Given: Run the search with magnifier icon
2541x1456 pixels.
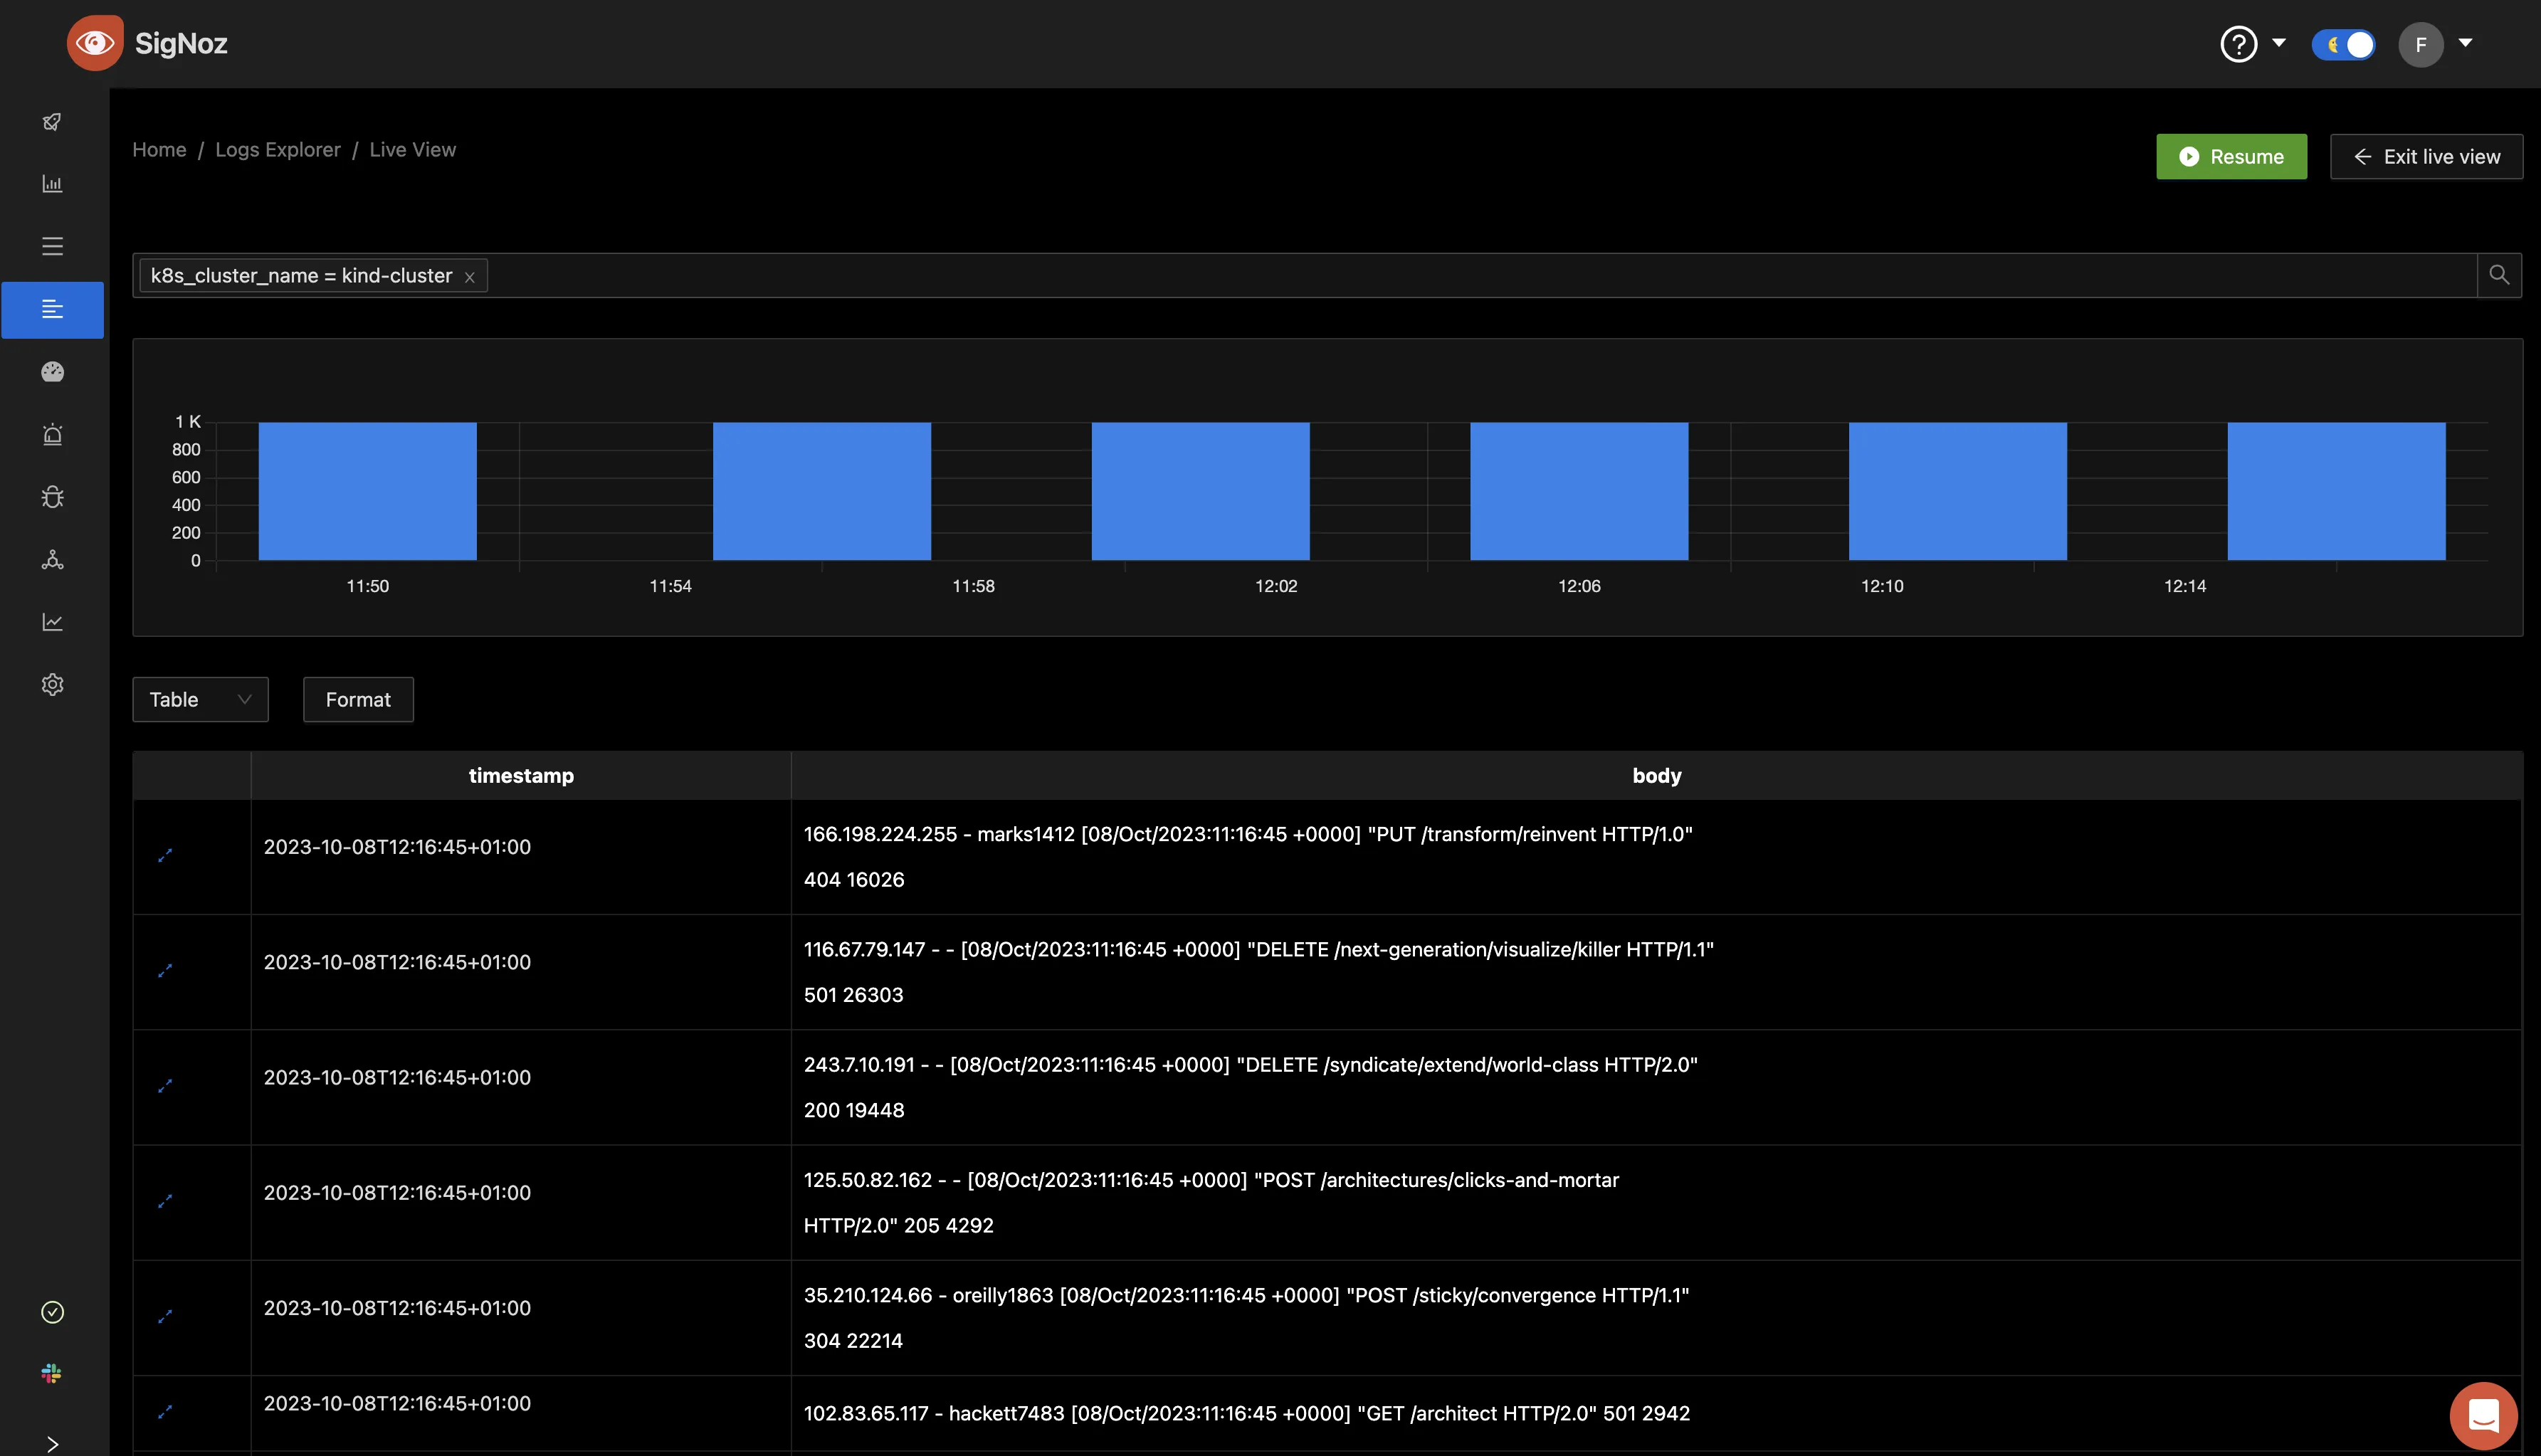Looking at the screenshot, I should [2499, 275].
